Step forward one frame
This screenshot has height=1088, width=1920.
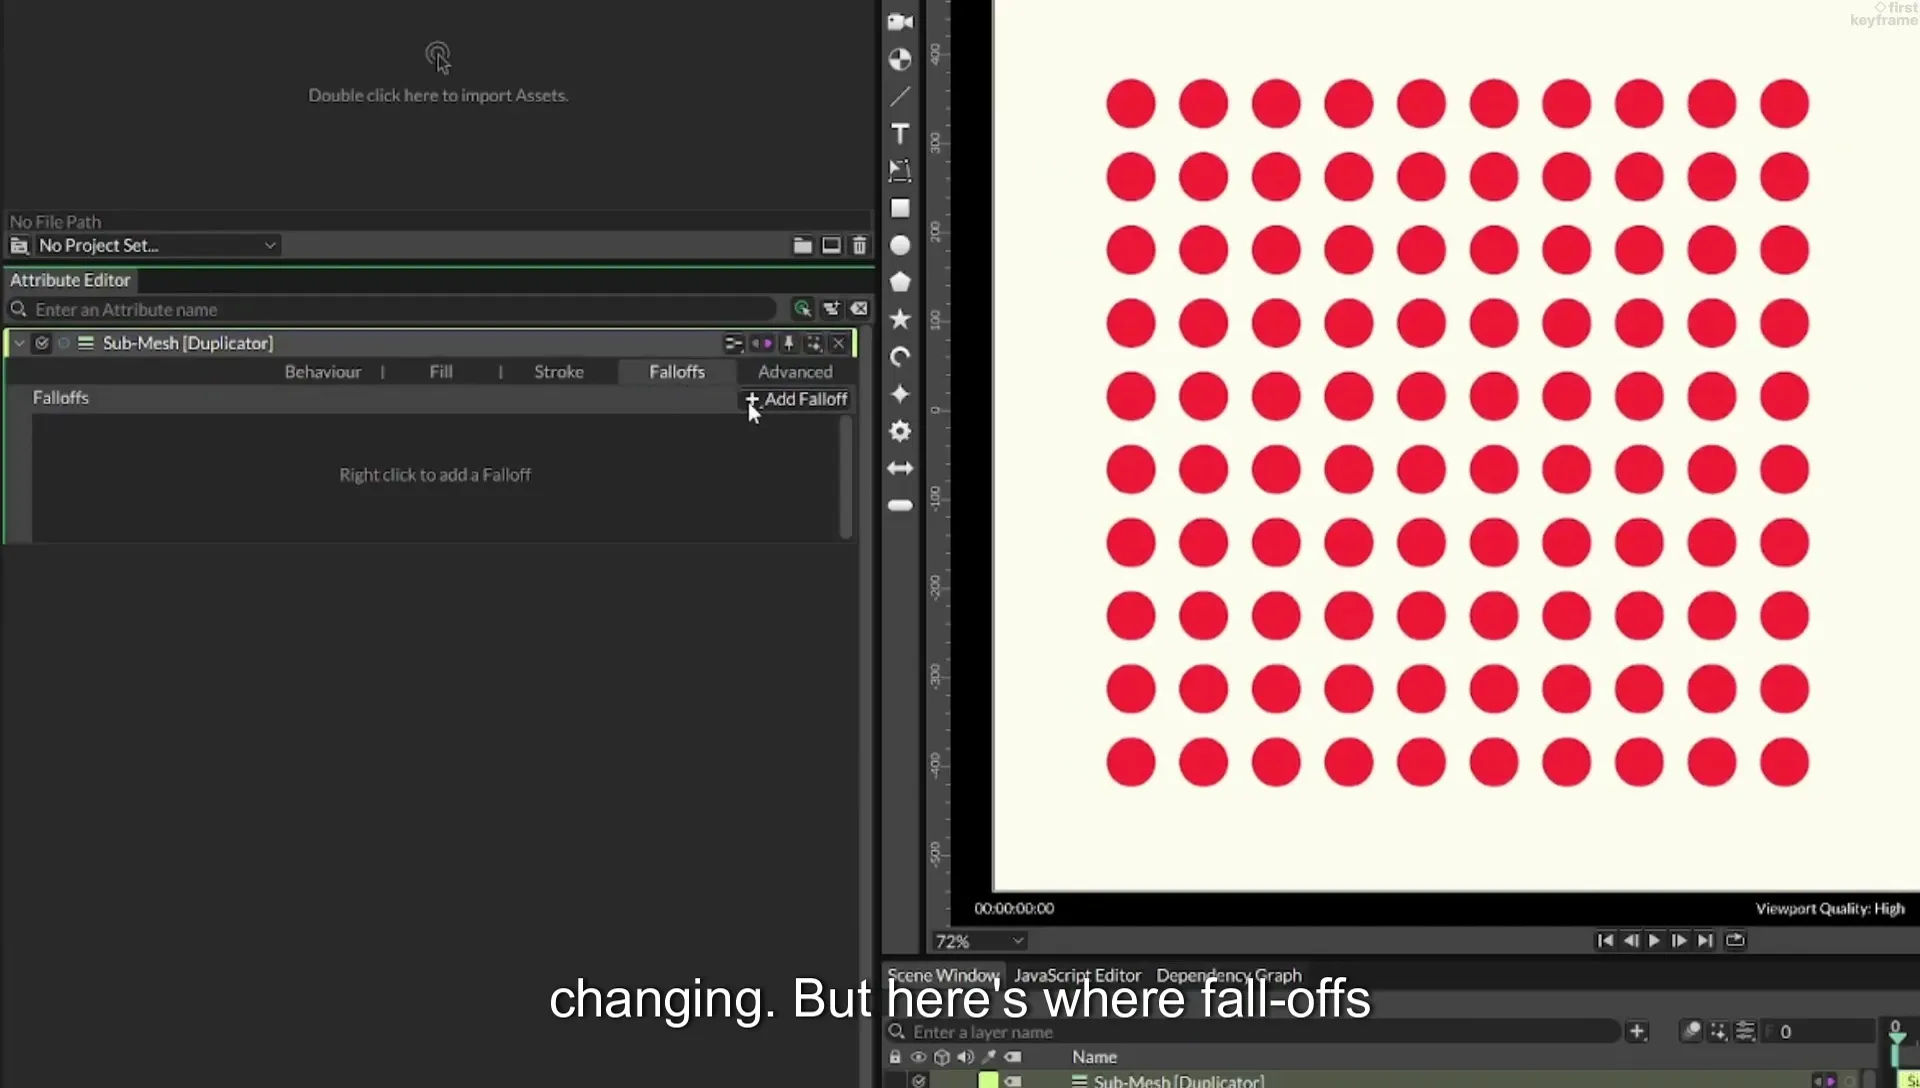click(1679, 940)
